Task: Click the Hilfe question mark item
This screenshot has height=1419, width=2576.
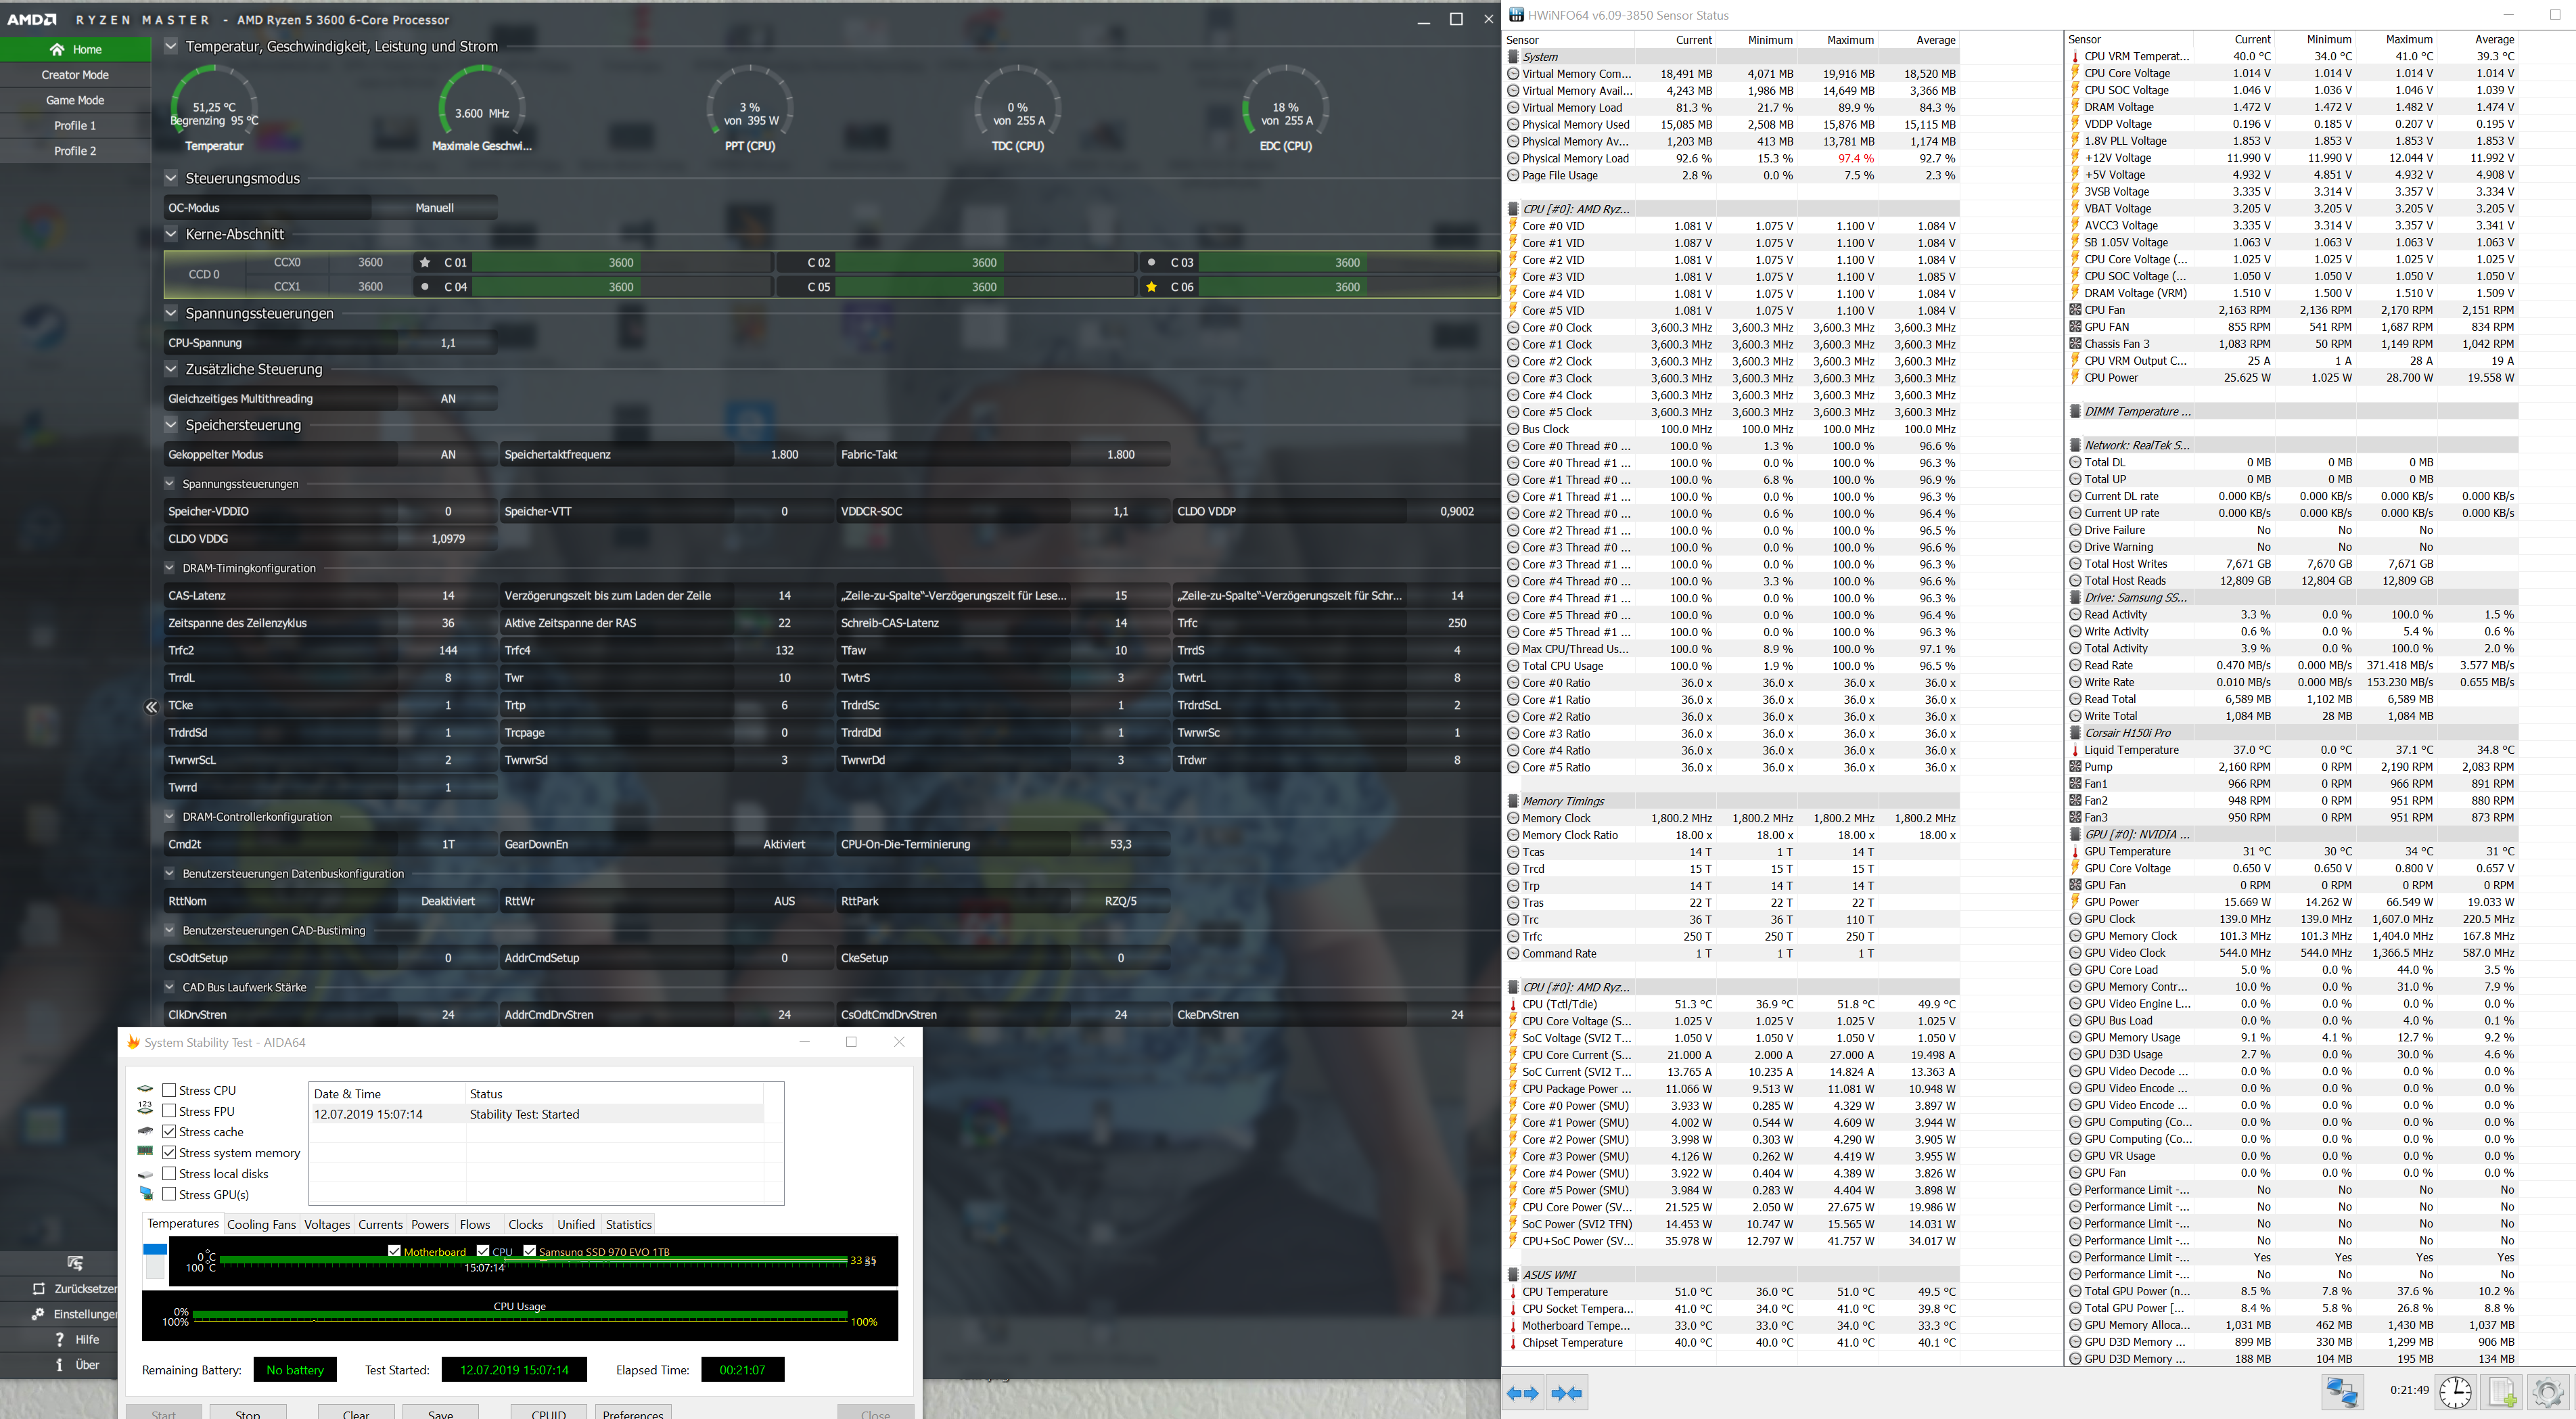Action: (75, 1339)
